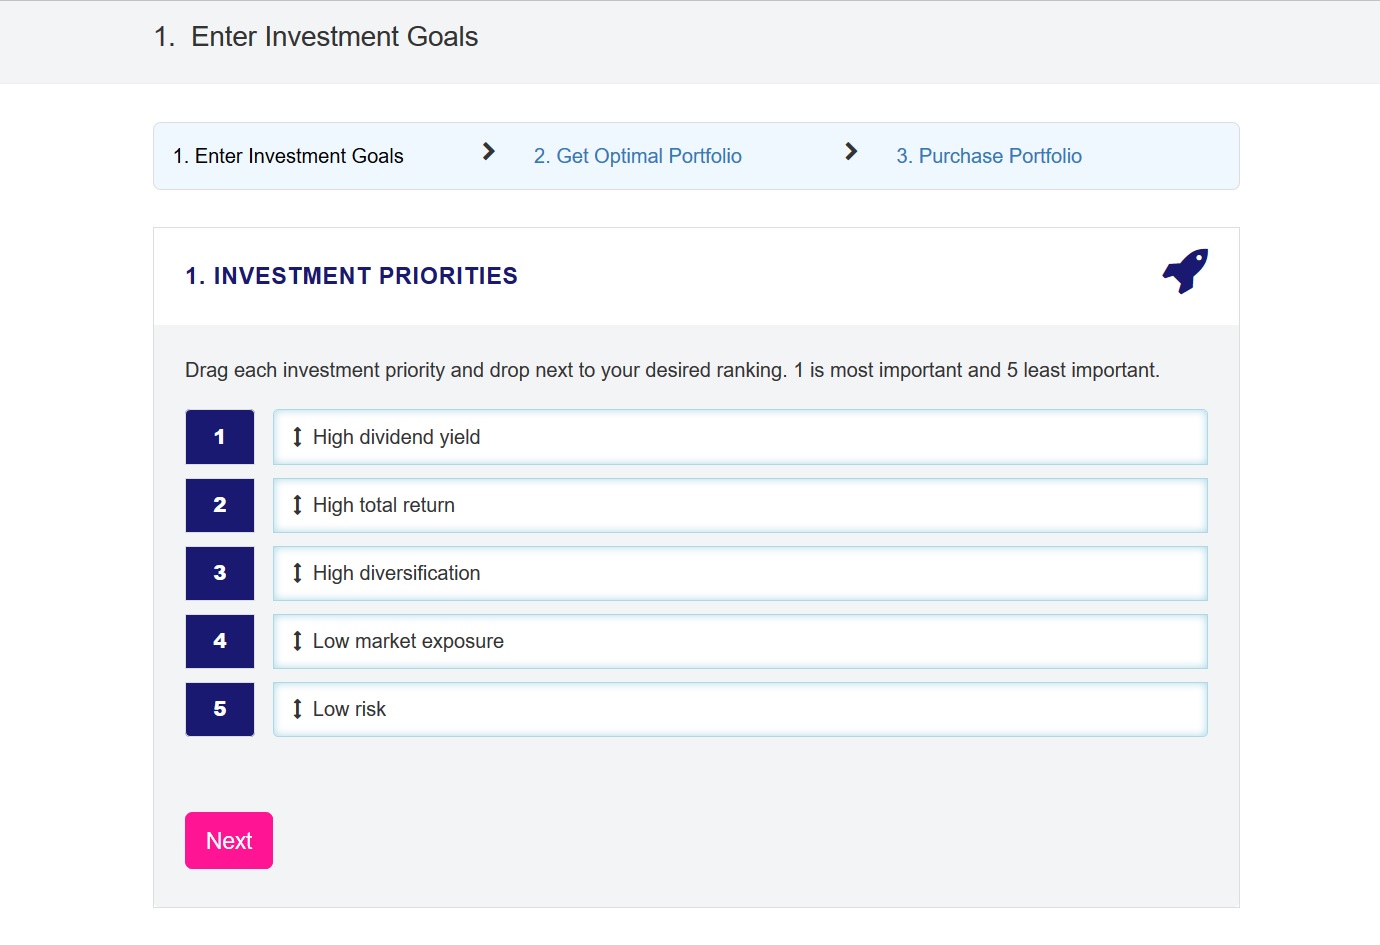Click chevron arrow after Enter Investment Goals step
1380x945 pixels.
488,152
